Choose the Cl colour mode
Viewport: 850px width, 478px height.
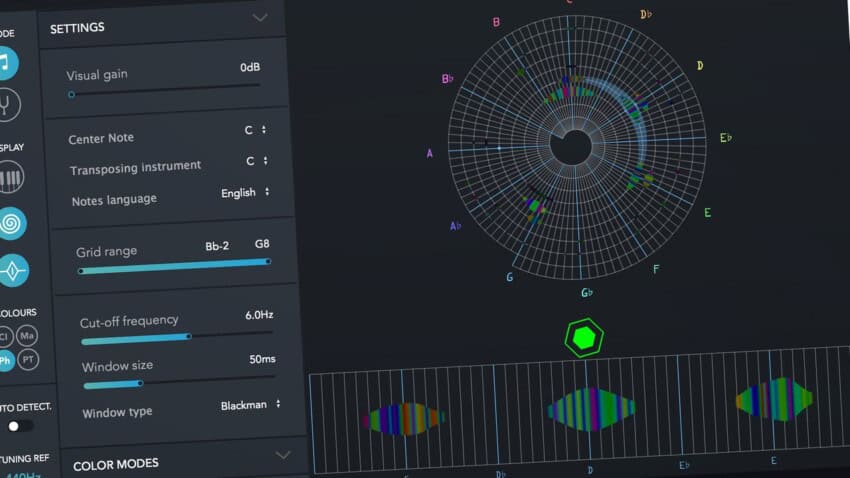click(x=5, y=337)
